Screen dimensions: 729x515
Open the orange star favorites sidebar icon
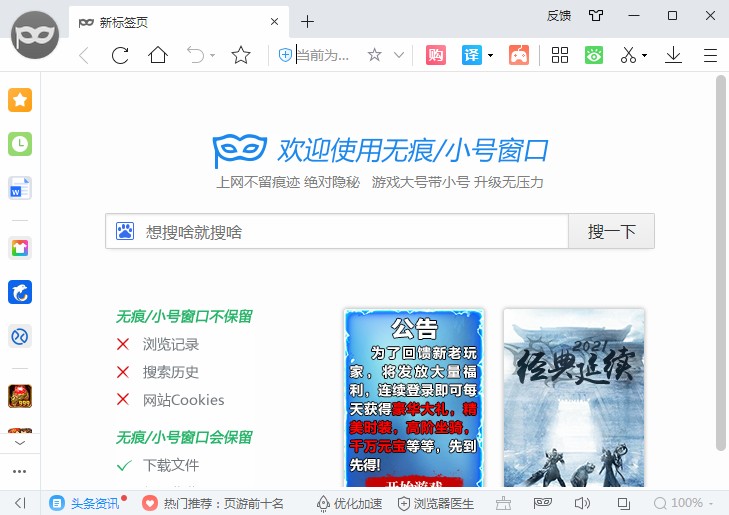pyautogui.click(x=20, y=100)
